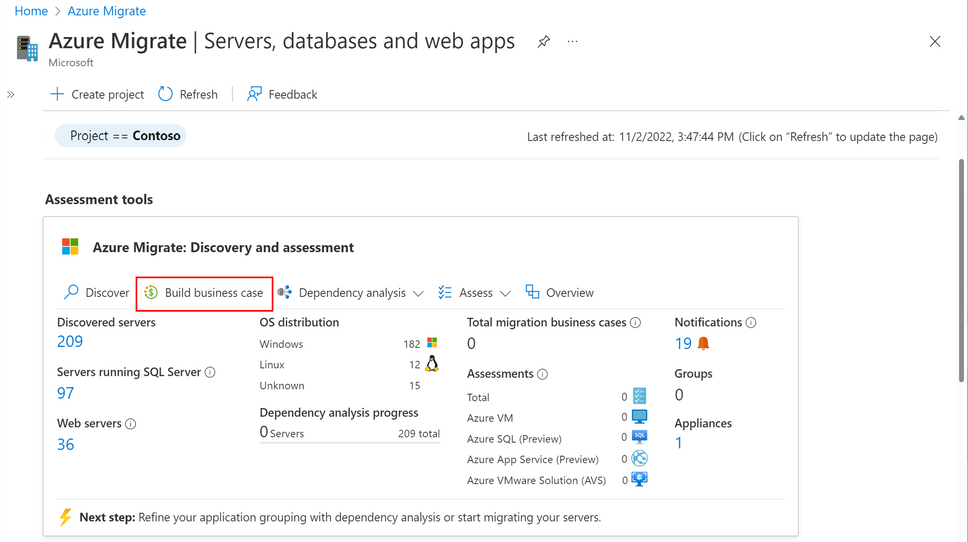
Task: Click the orange notifications bell icon
Action: 703,343
